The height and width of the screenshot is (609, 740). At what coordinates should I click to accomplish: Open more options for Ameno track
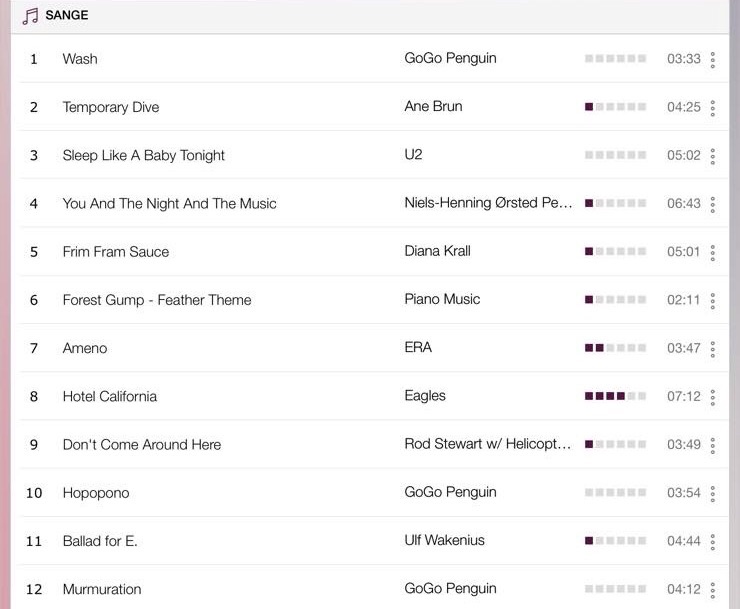tap(713, 349)
